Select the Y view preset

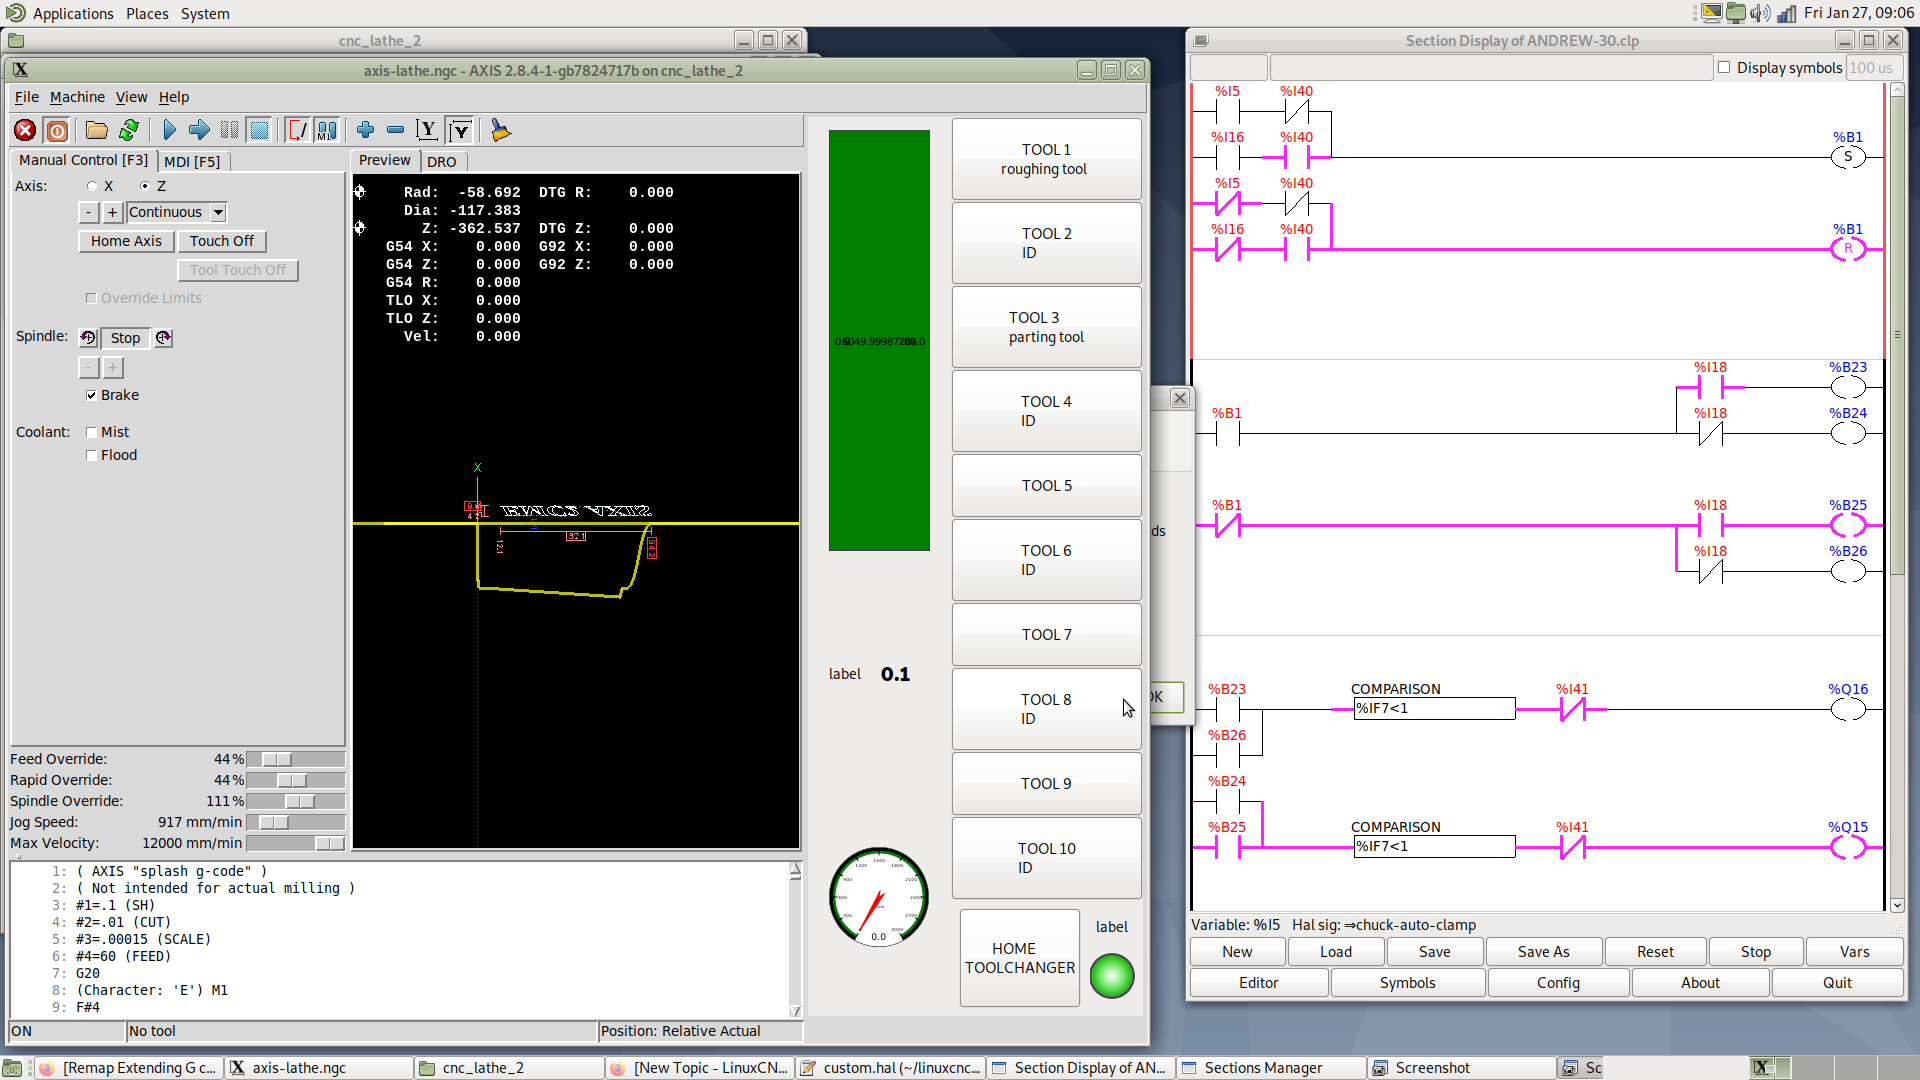(428, 130)
